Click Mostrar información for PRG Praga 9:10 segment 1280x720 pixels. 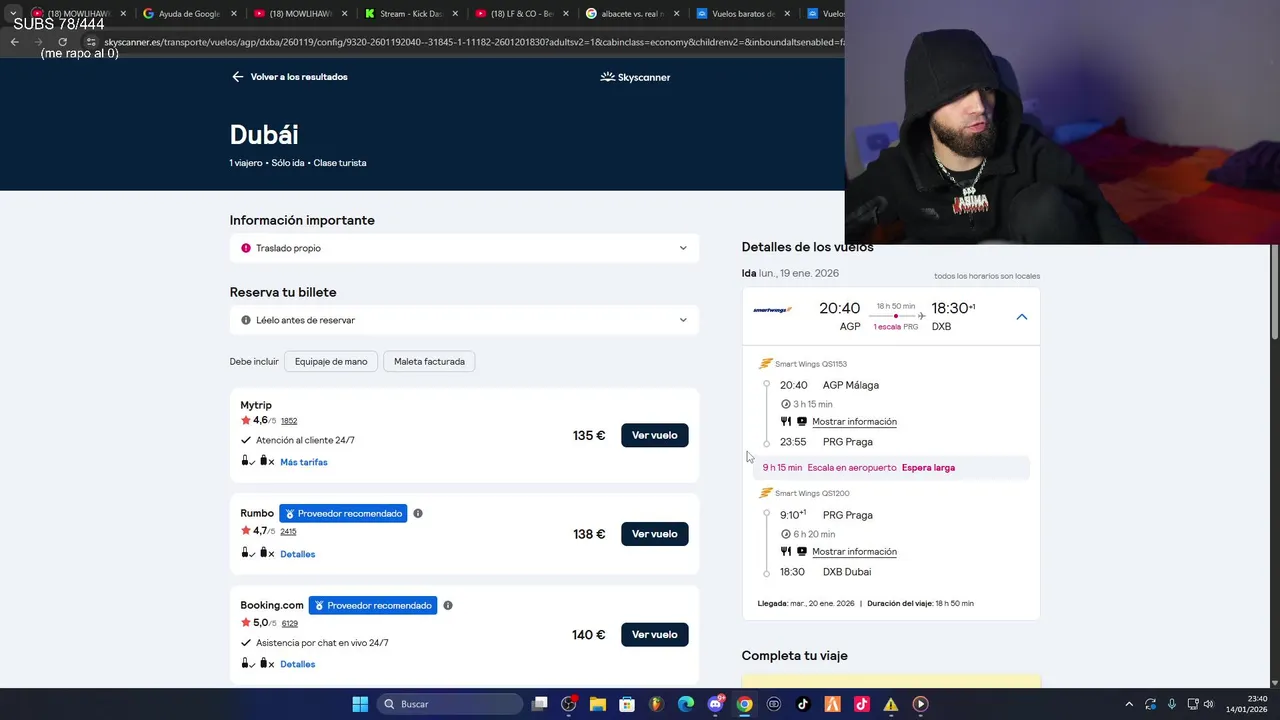pyautogui.click(x=854, y=551)
